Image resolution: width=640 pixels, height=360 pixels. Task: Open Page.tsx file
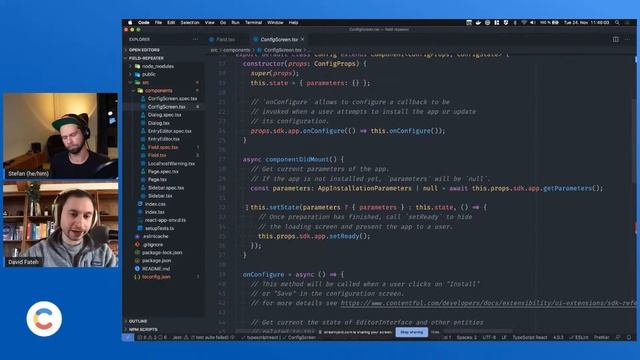pos(157,180)
